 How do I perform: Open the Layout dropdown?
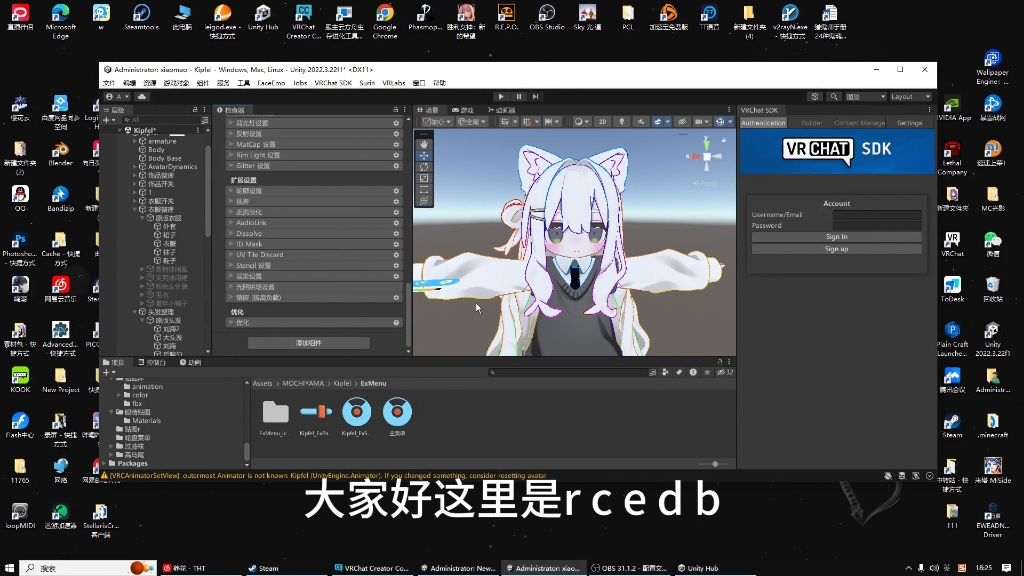(910, 97)
